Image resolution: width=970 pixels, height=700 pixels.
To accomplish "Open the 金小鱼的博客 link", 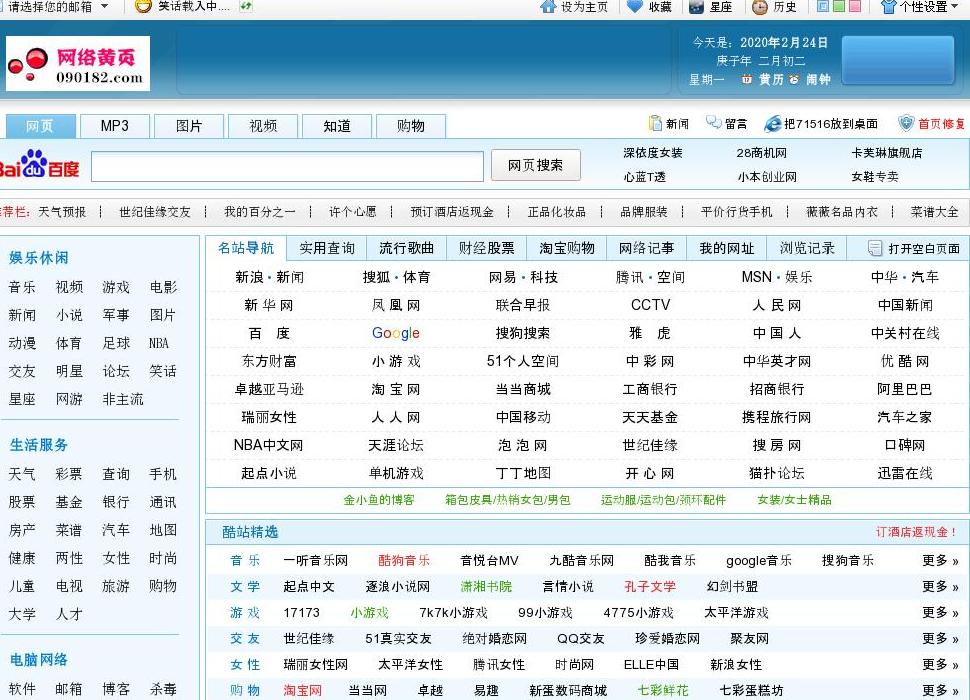I will [379, 500].
